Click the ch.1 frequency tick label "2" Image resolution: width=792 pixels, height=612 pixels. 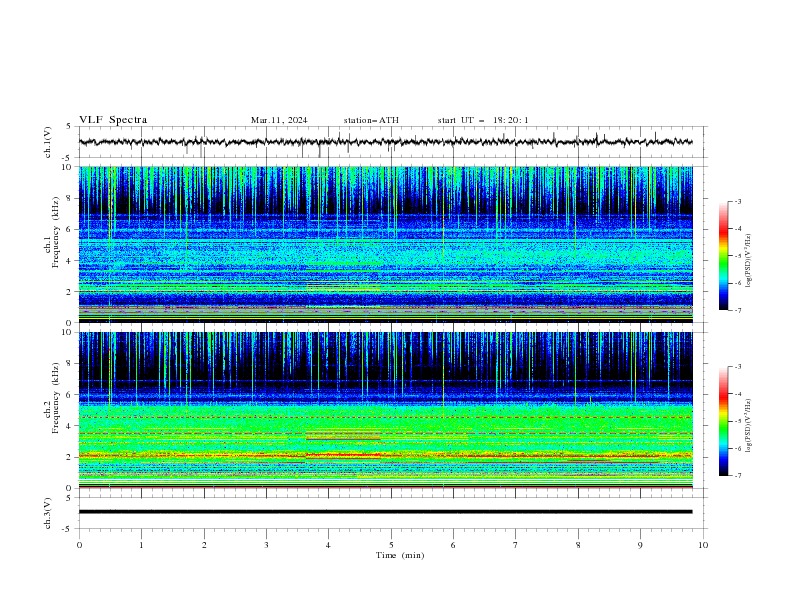[69, 292]
